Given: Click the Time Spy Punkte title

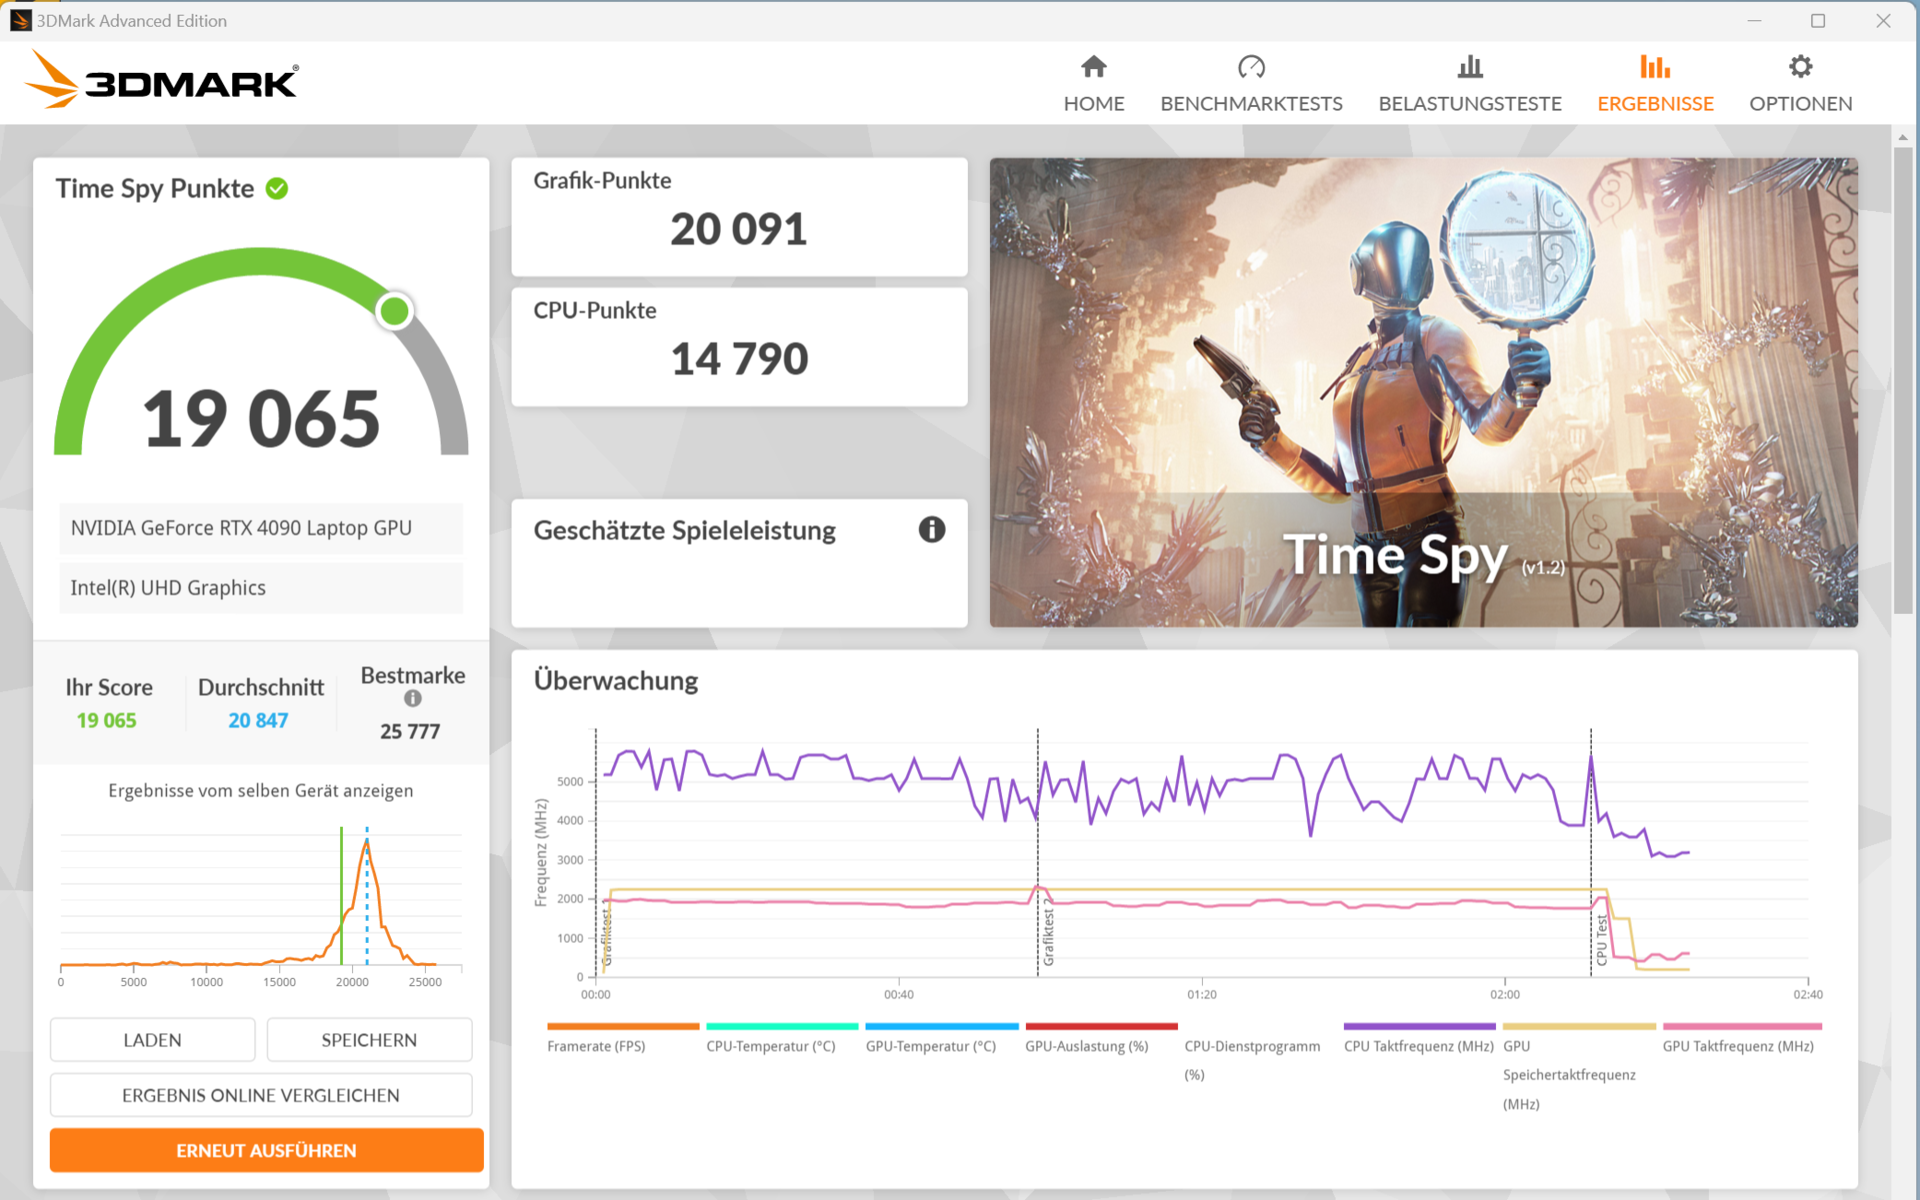Looking at the screenshot, I should tap(155, 188).
